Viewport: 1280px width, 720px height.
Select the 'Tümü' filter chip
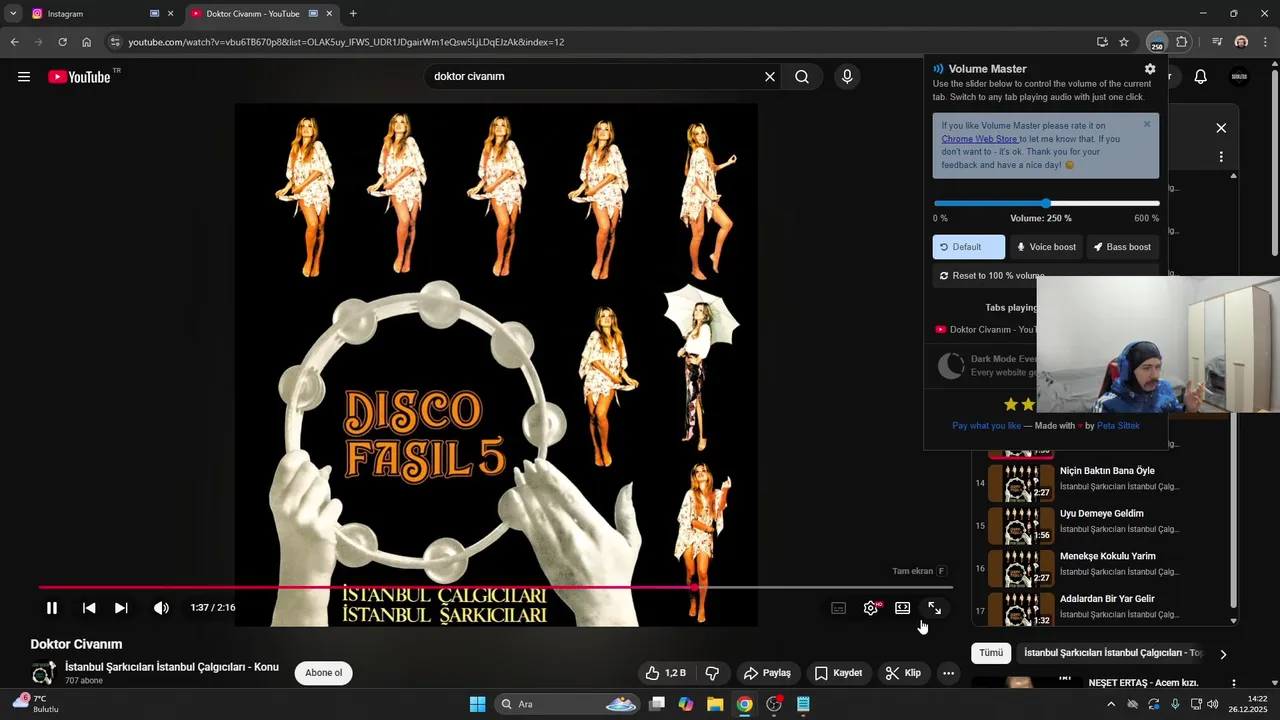pyautogui.click(x=991, y=653)
